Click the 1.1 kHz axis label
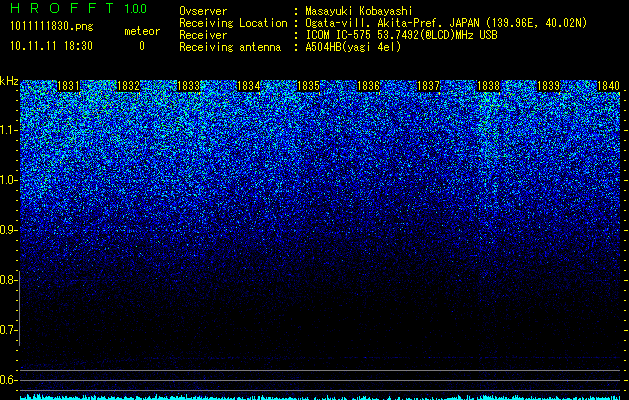This screenshot has height=400, width=629. pos(8,130)
